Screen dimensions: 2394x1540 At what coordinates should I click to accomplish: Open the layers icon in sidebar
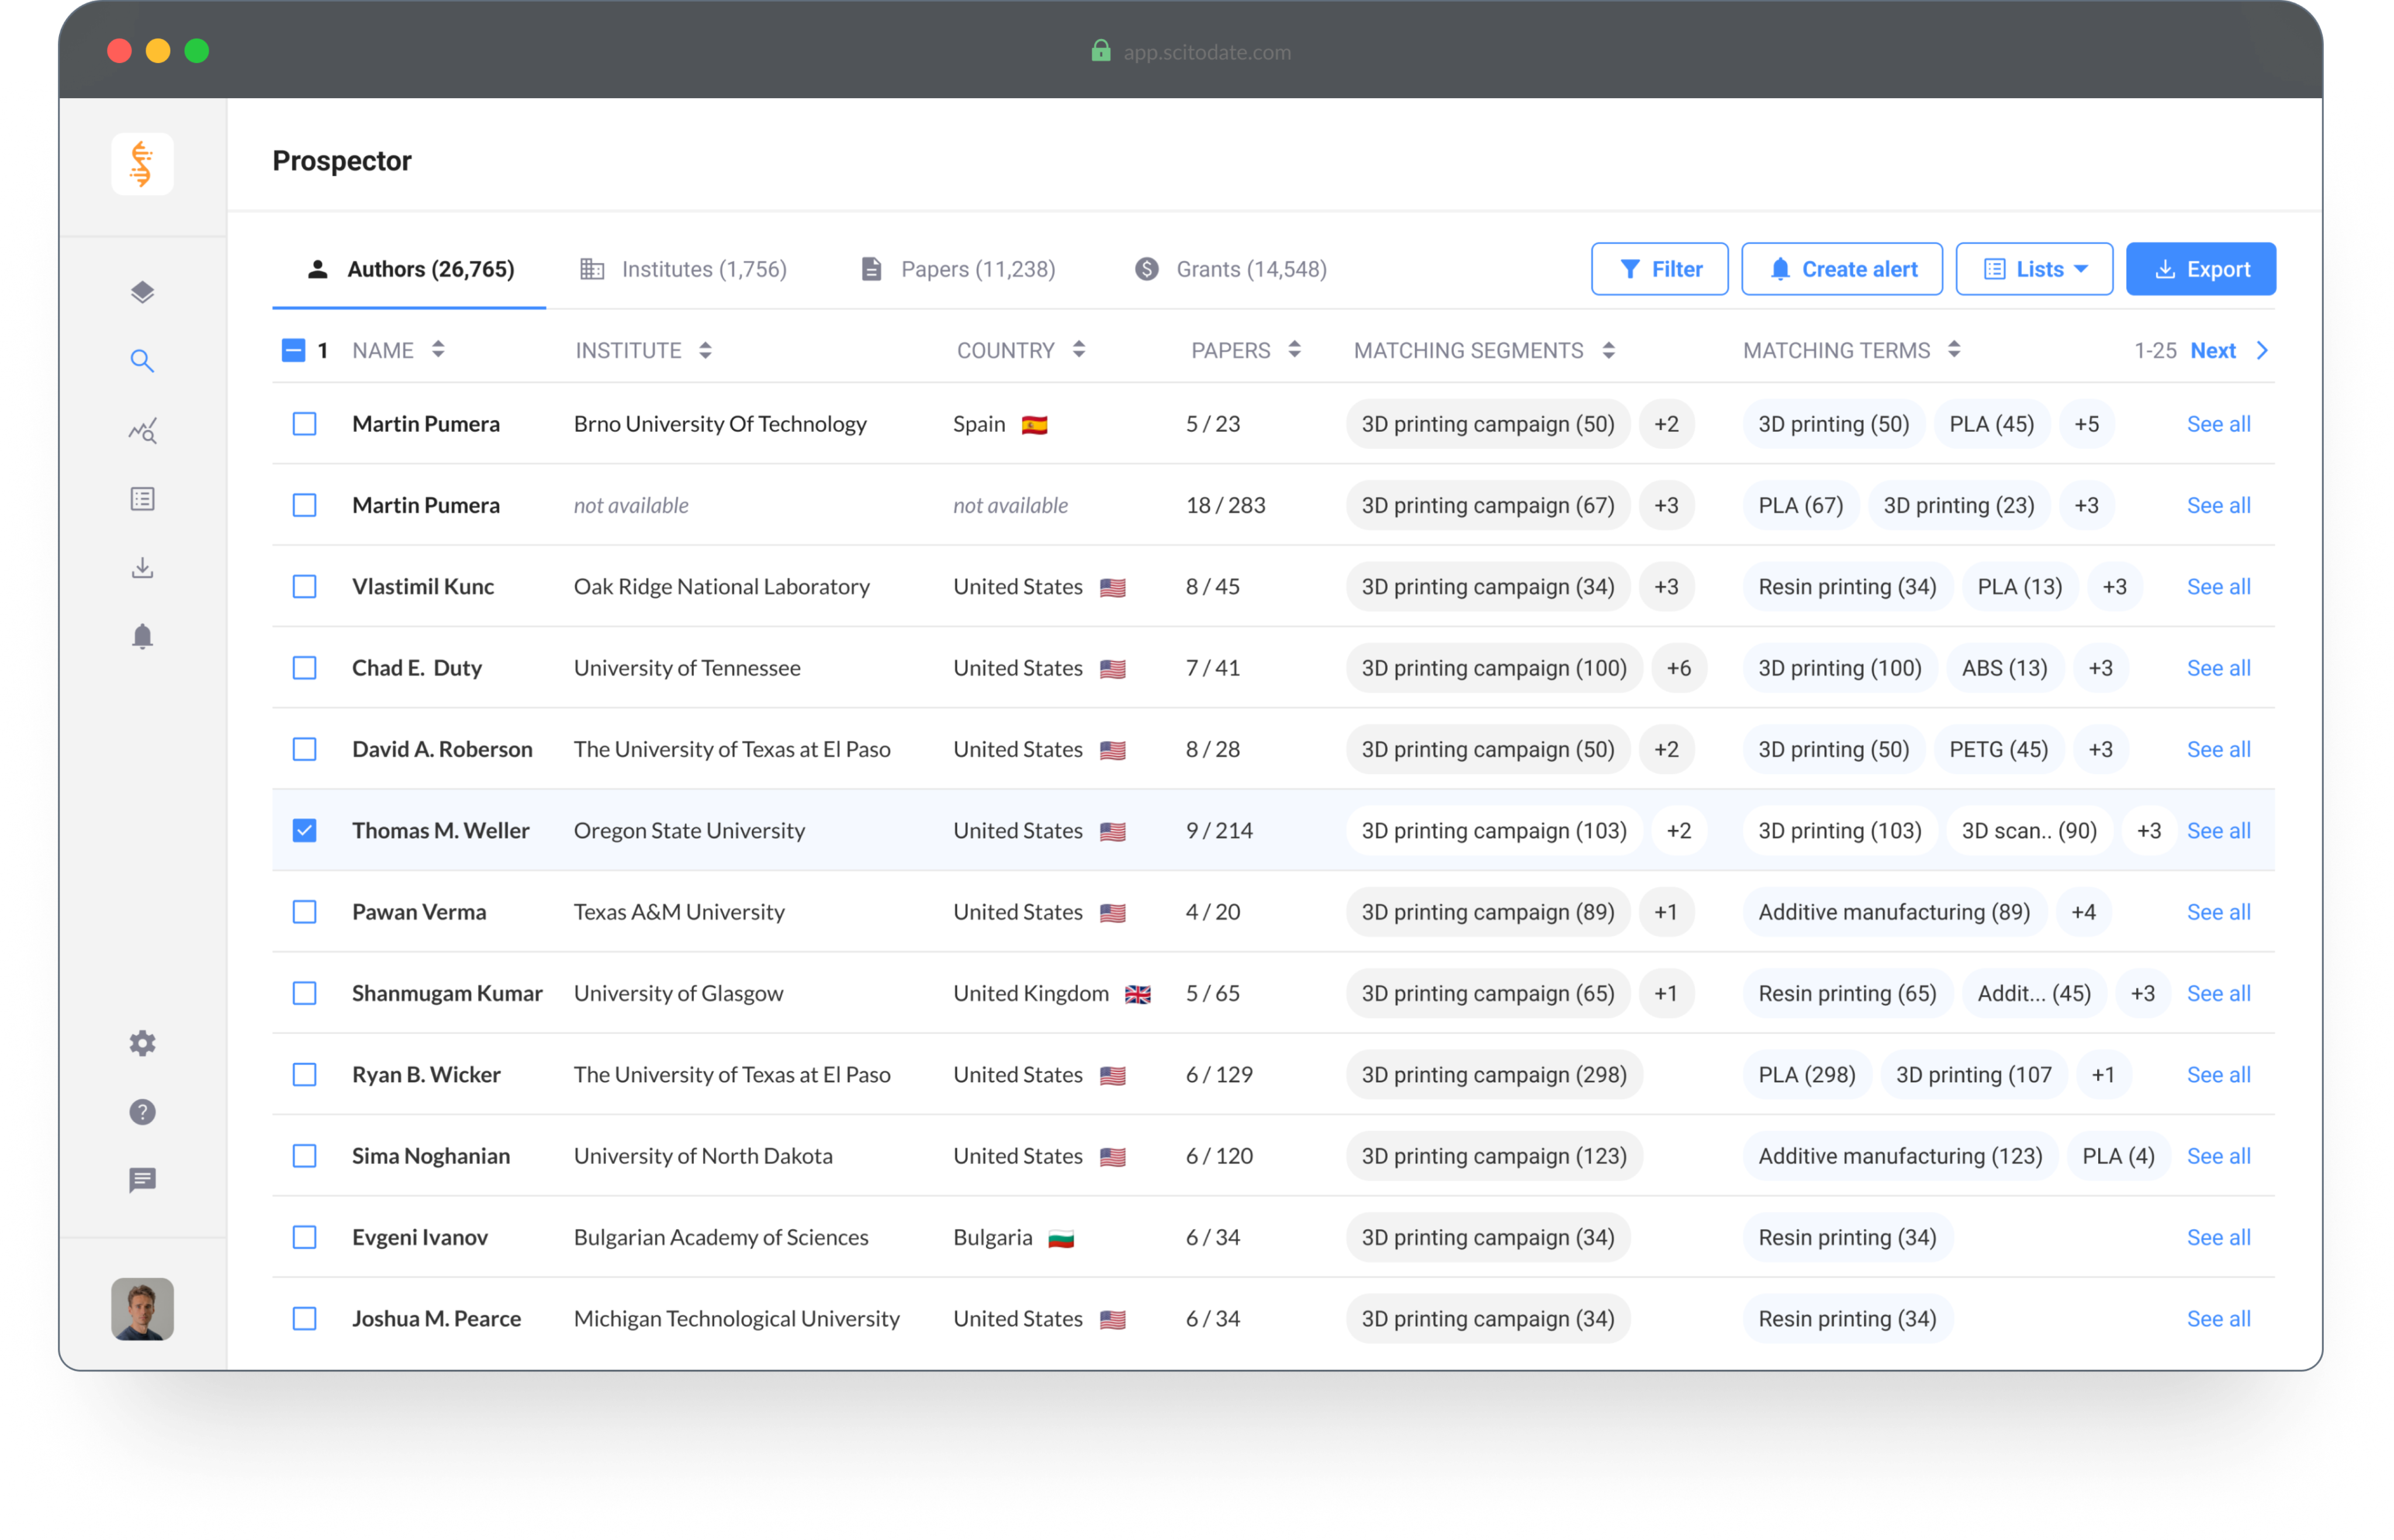(x=142, y=292)
